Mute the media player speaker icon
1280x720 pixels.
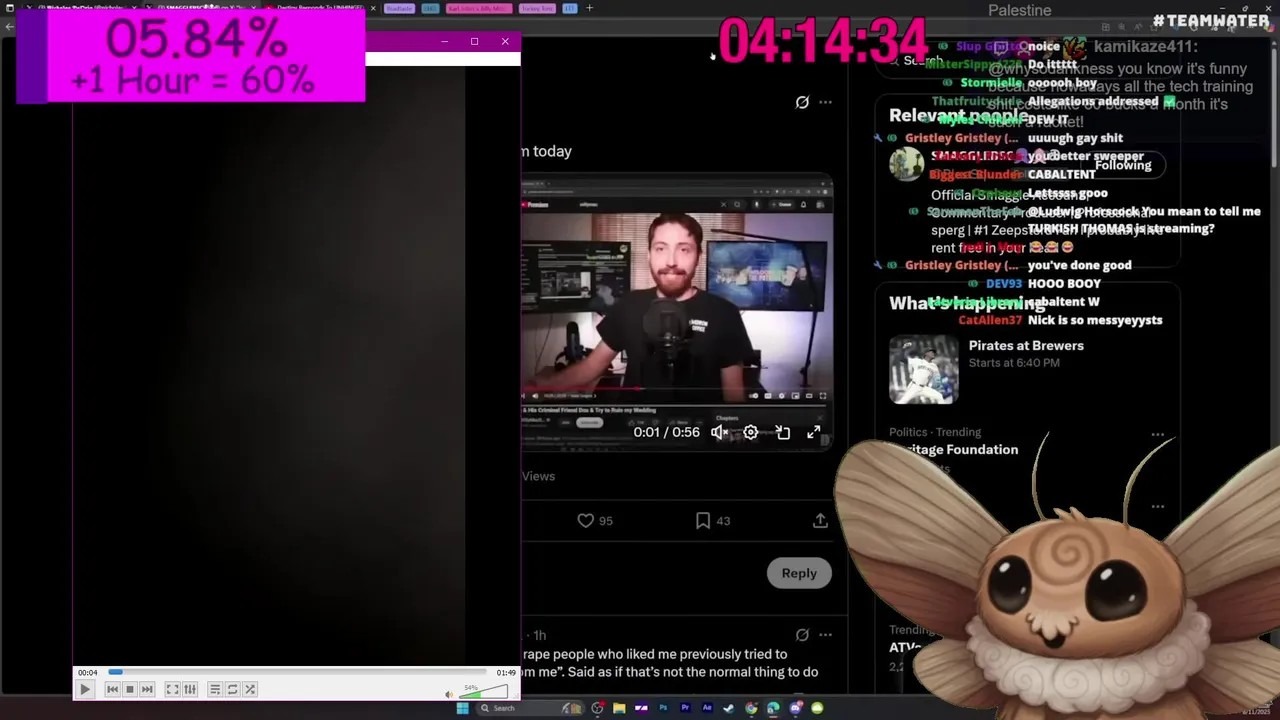449,694
